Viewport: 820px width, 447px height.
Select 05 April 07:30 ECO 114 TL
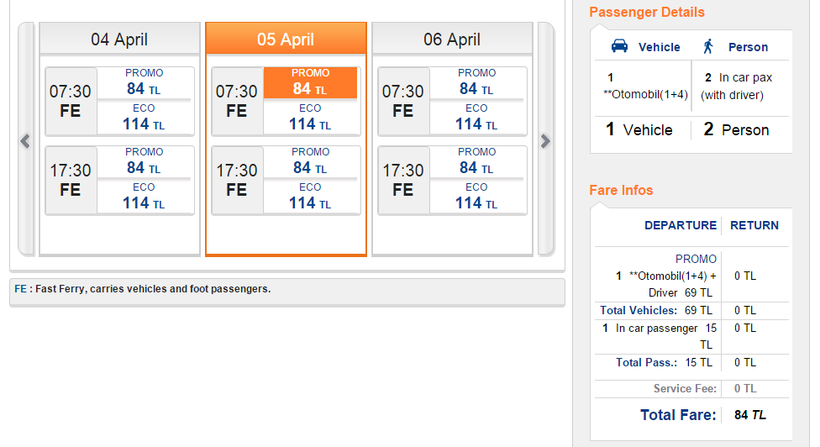(310, 118)
